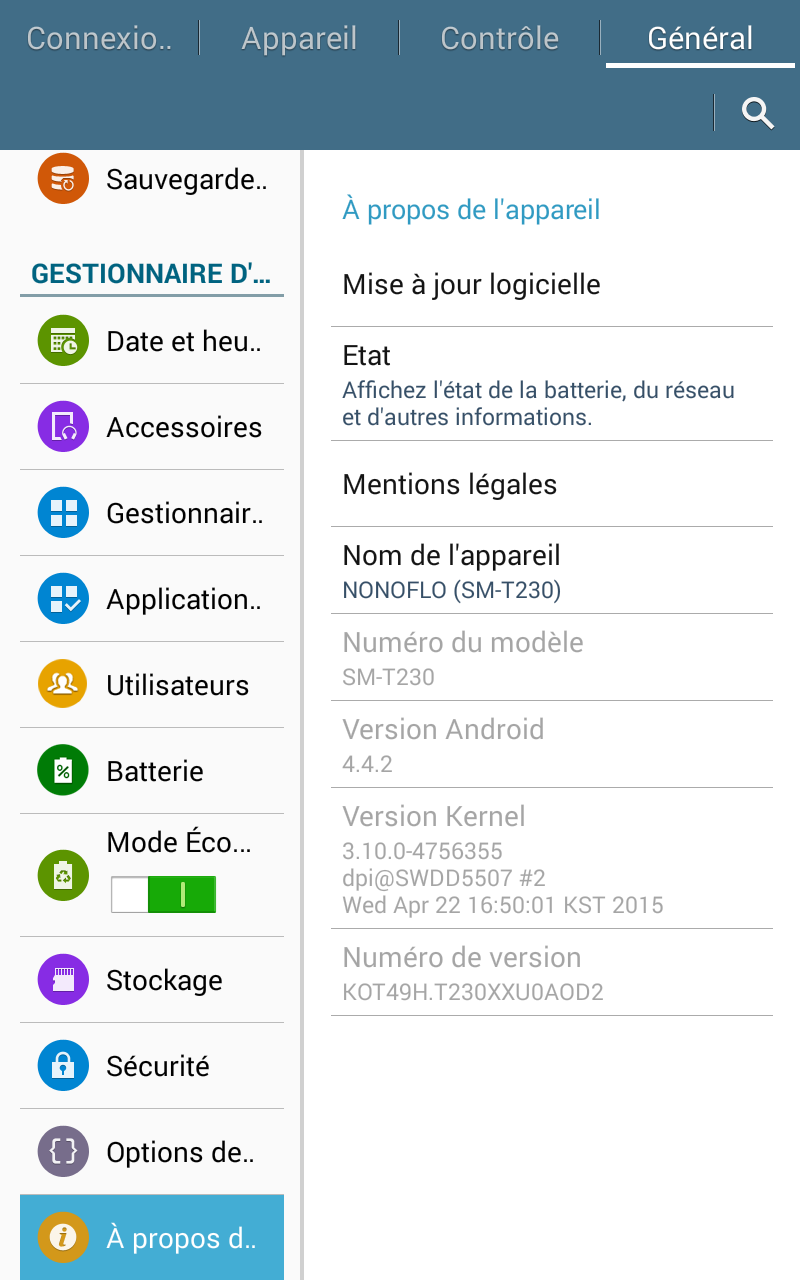Tap the Batterie percent icon
Viewport: 800px width, 1280px height.
click(63, 771)
